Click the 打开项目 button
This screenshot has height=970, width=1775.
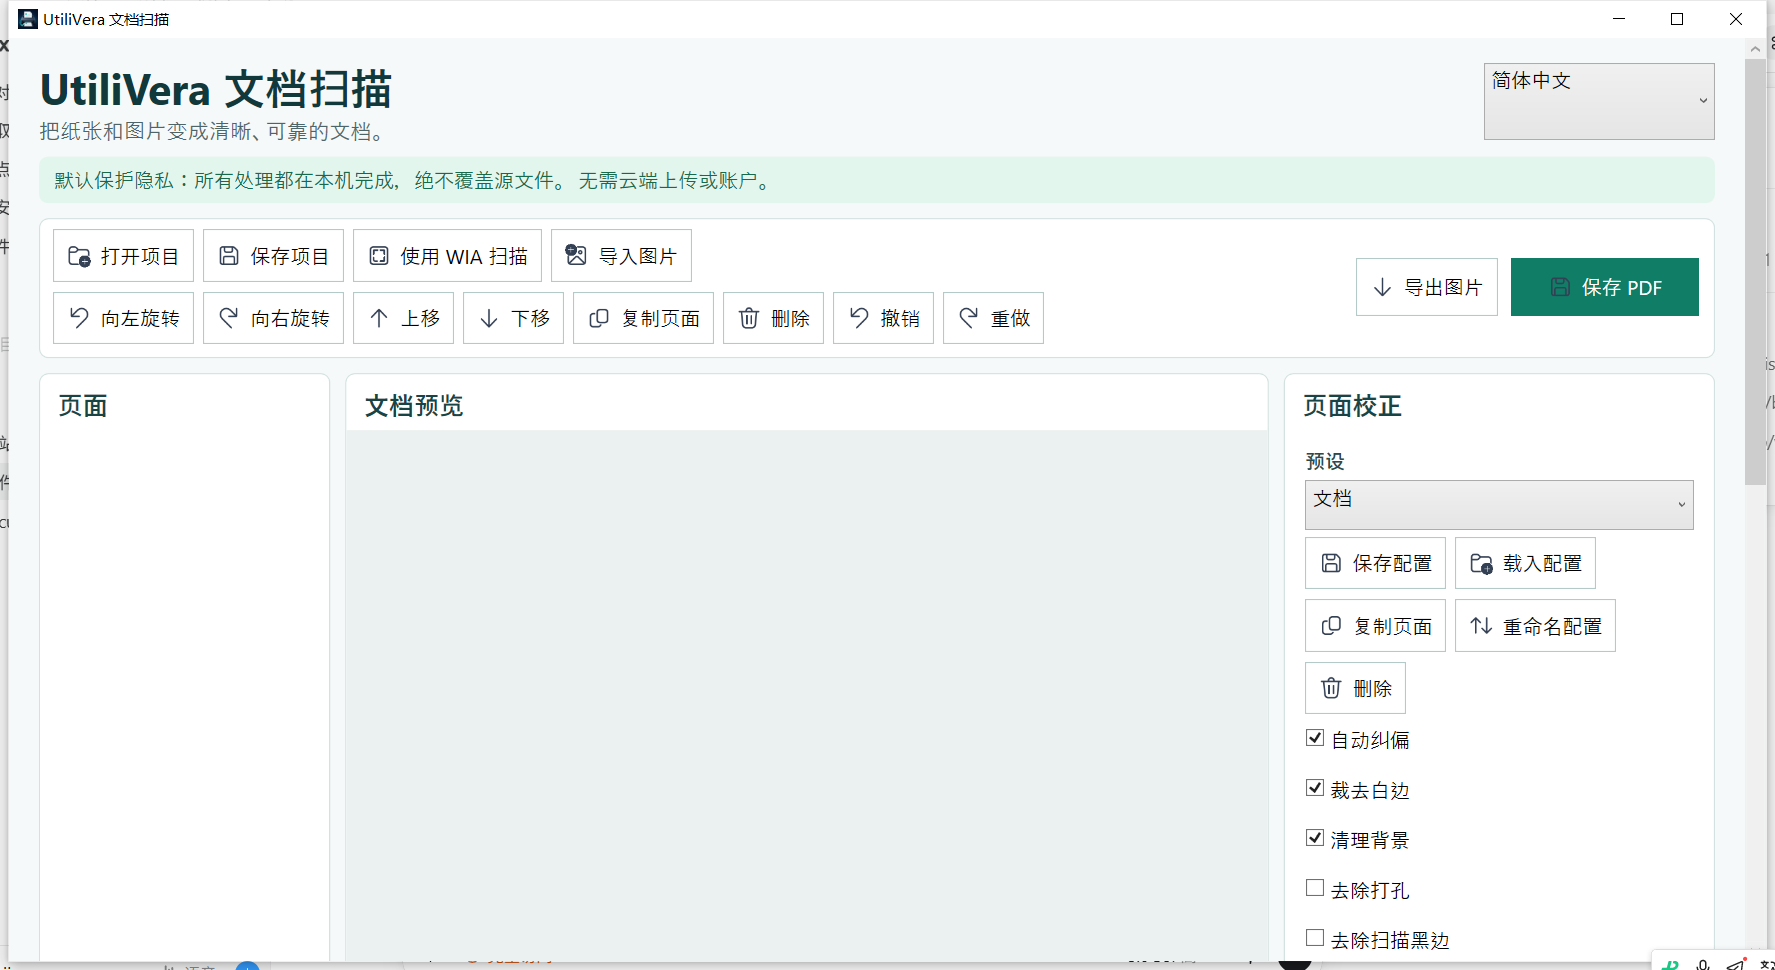123,256
